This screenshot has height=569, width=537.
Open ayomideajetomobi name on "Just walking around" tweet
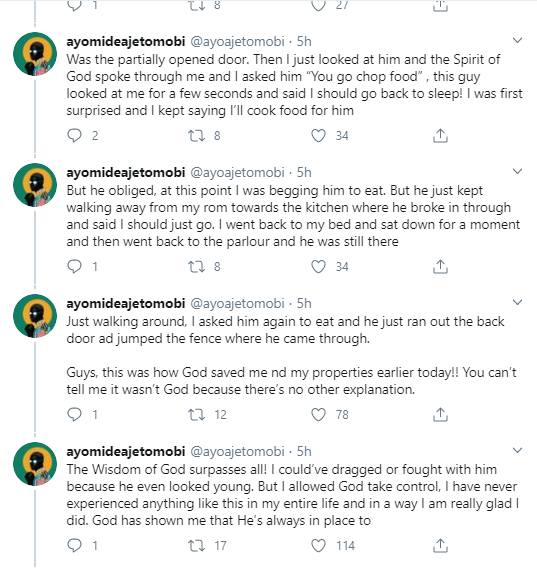pos(126,303)
